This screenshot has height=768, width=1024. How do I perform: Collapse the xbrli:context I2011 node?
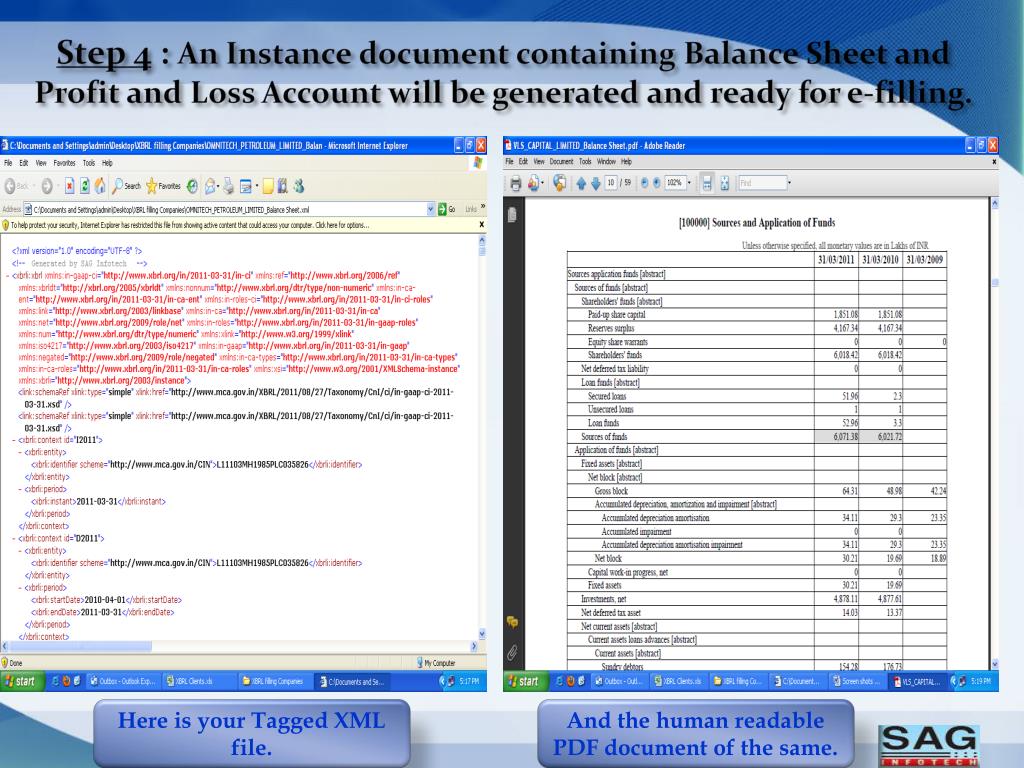14,440
